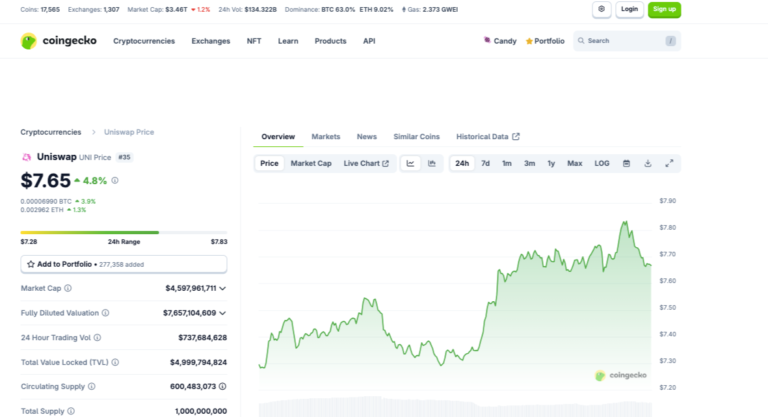
Task: Go to Cryptocurrencies breadcrumb link
Action: 51,132
